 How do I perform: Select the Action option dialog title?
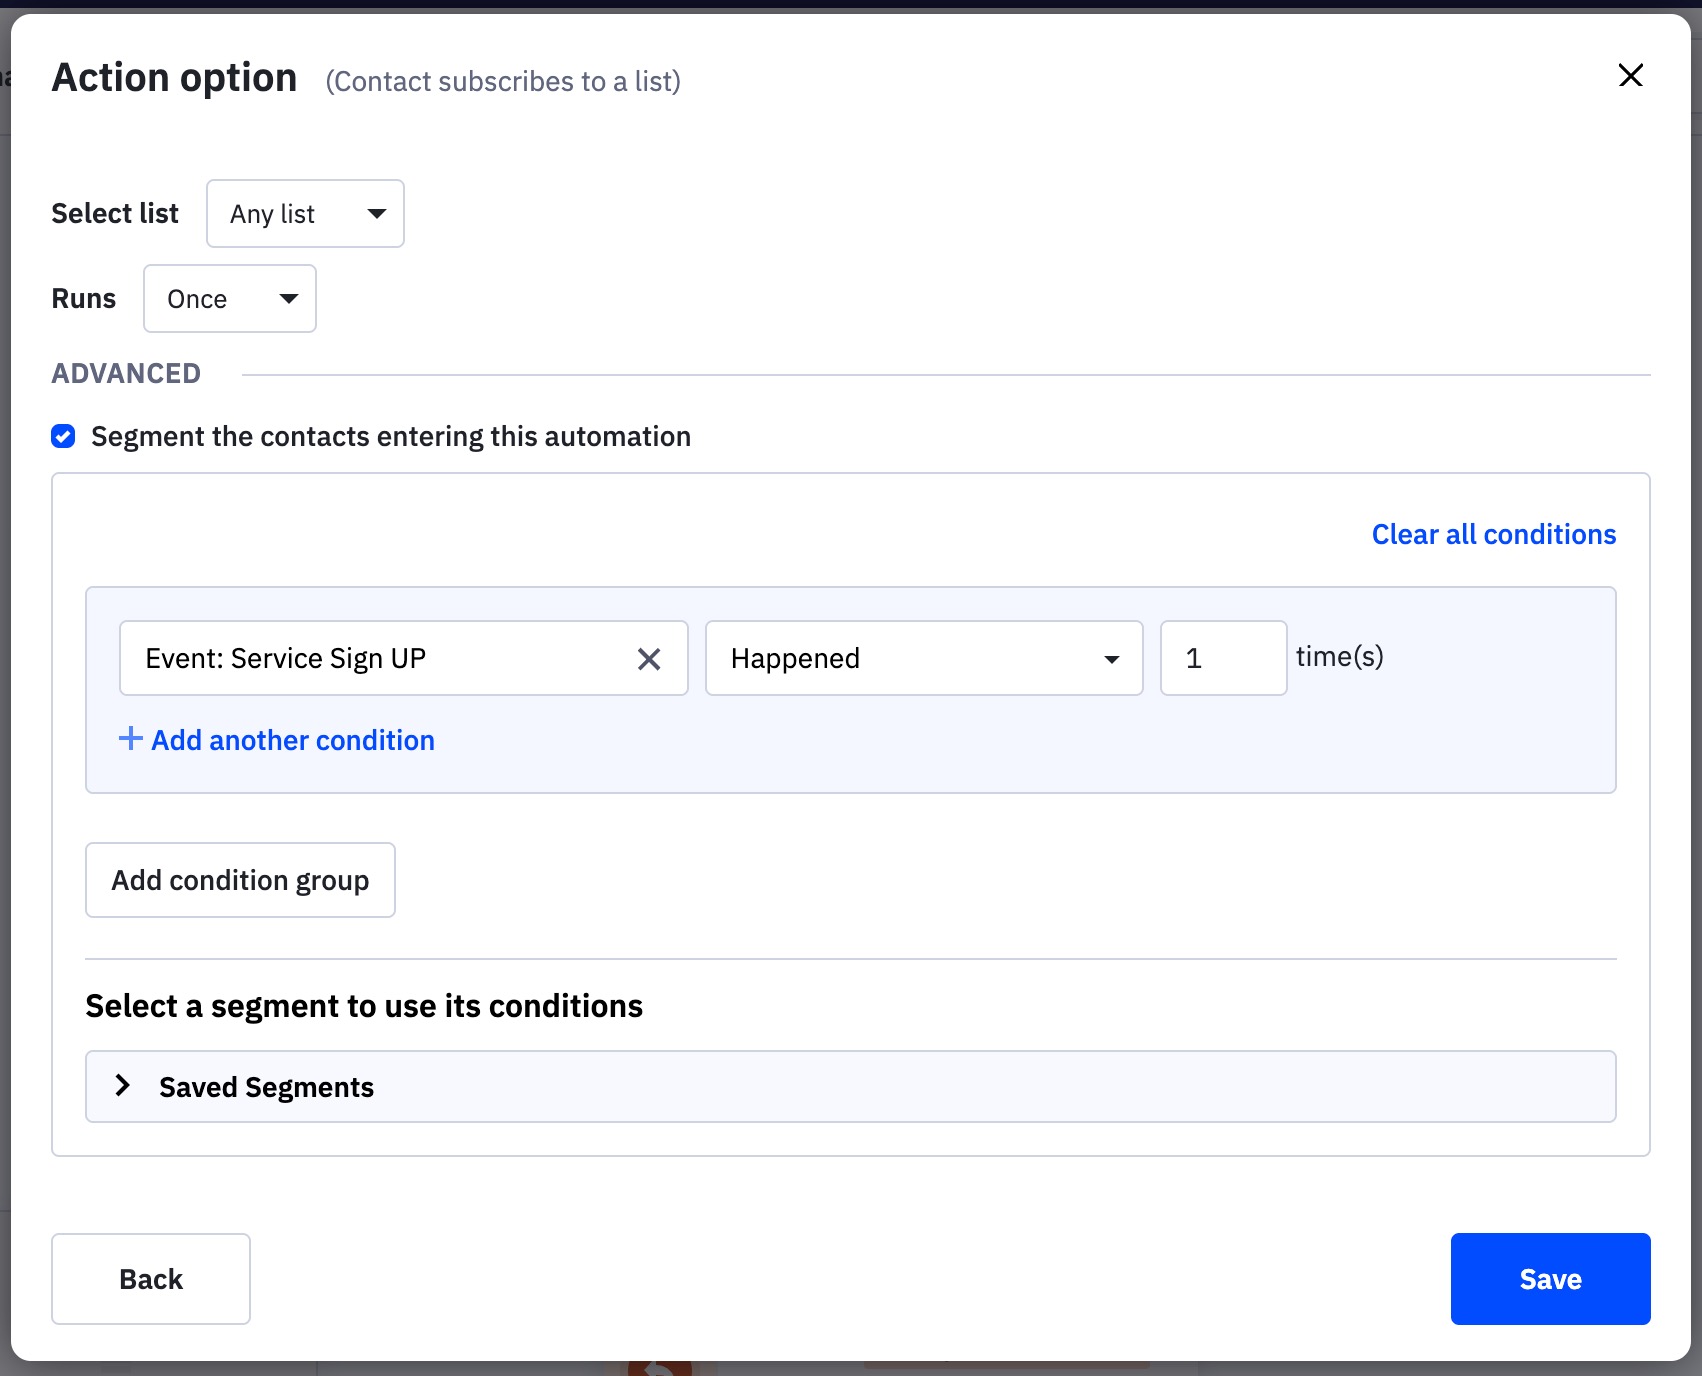pos(174,76)
